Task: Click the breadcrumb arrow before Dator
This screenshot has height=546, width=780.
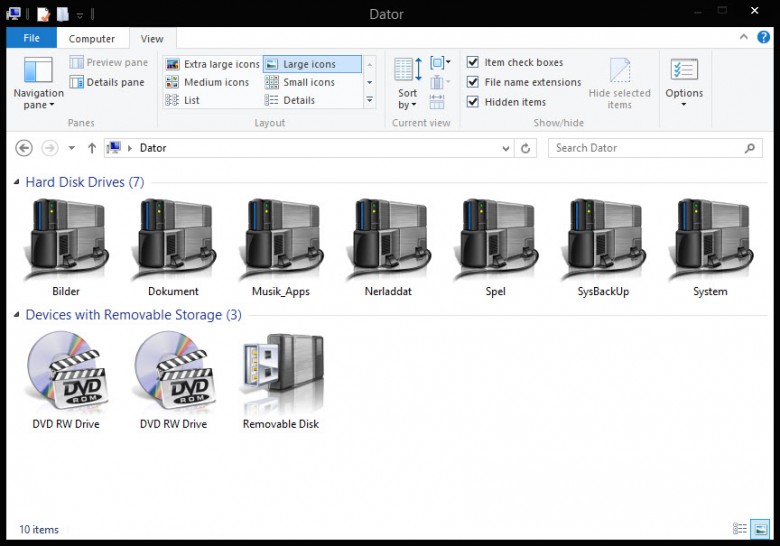Action: 129,148
